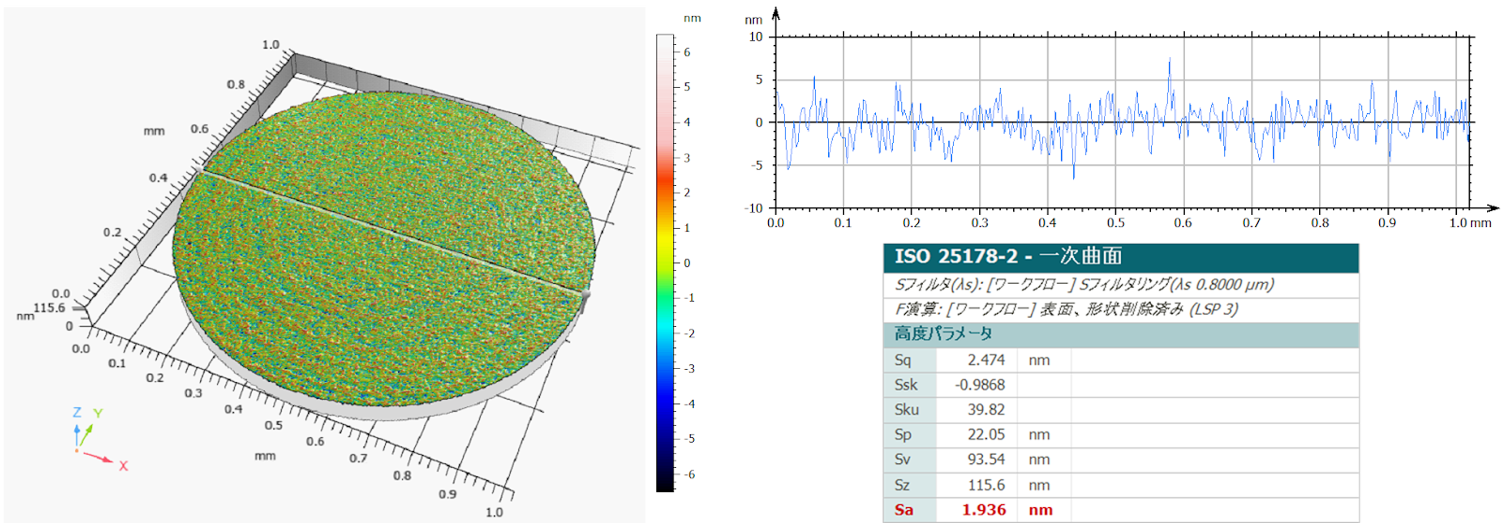
Task: Select the Sz parameter row
Action: point(1120,485)
